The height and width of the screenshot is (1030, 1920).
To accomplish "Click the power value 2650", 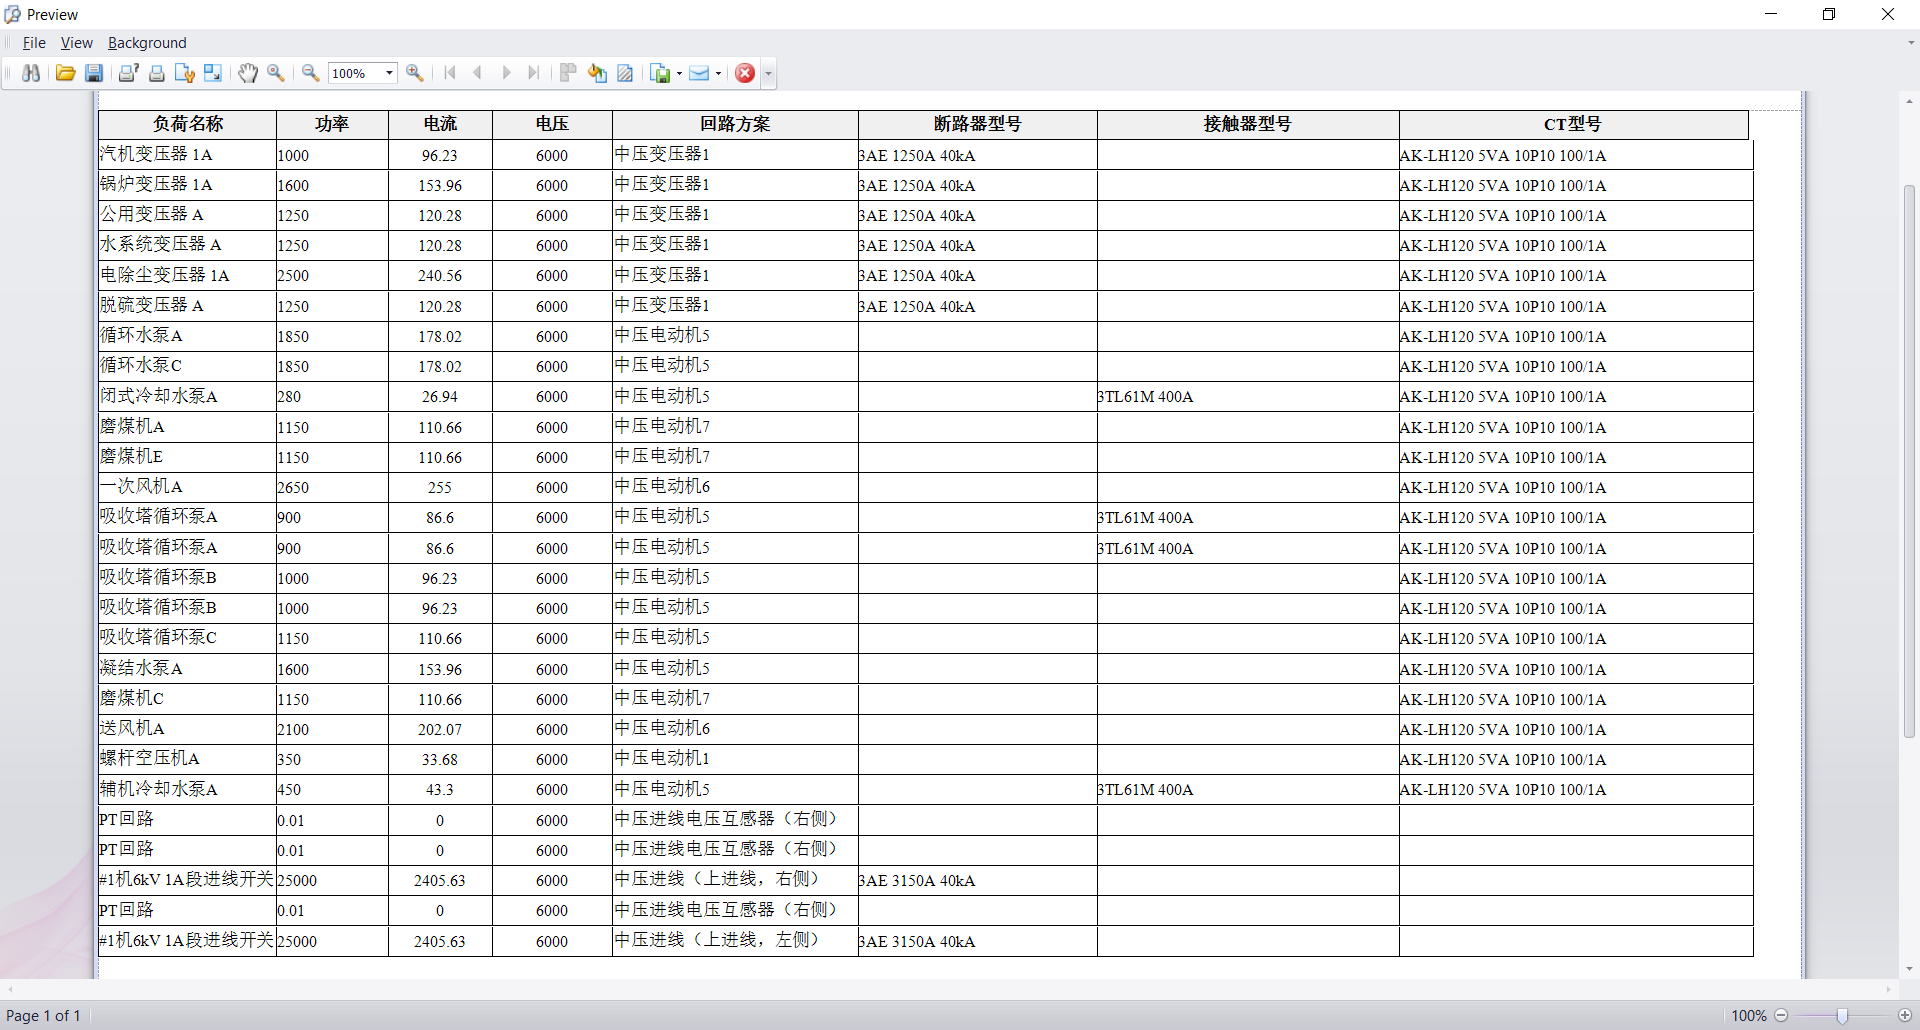I will click(x=293, y=488).
